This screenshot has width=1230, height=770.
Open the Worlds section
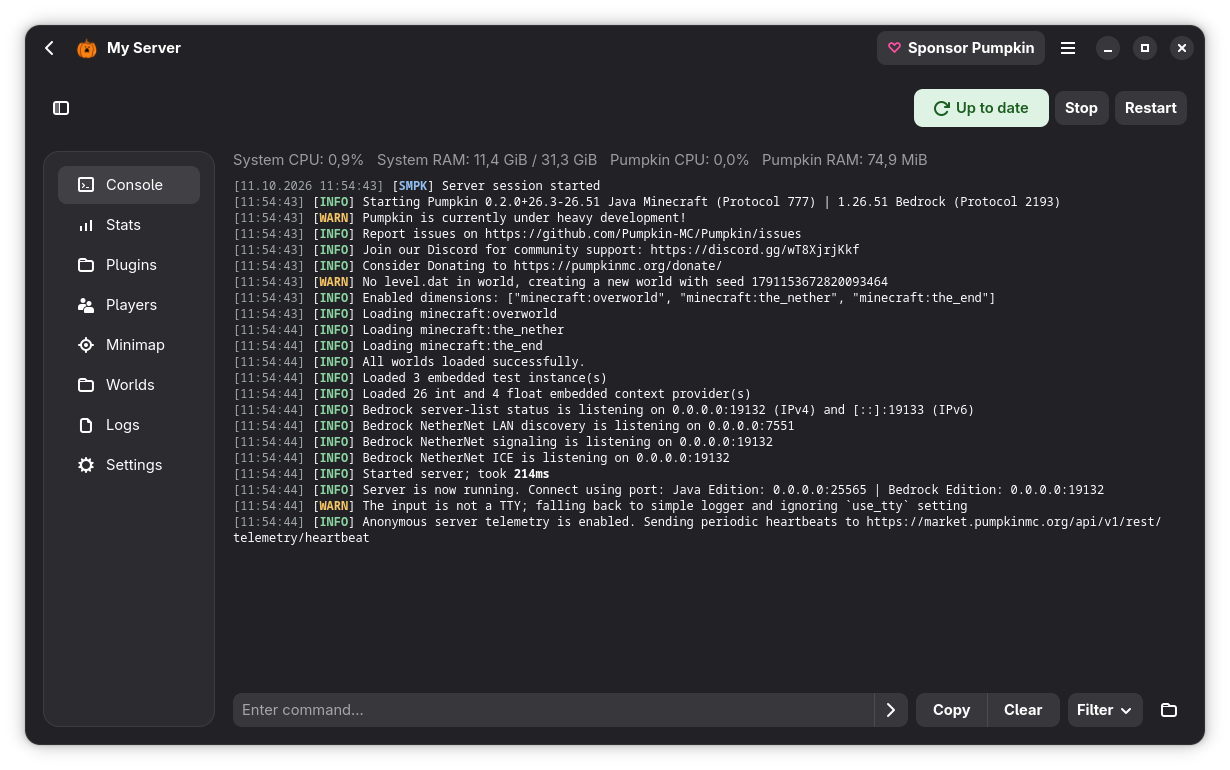129,385
